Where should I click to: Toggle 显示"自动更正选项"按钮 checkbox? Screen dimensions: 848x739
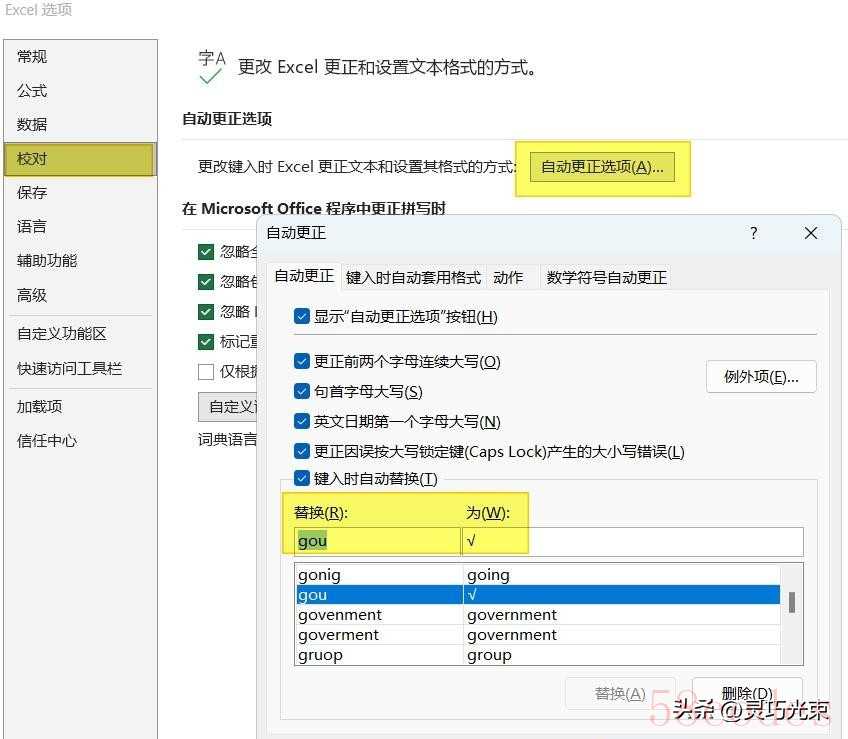tap(302, 316)
